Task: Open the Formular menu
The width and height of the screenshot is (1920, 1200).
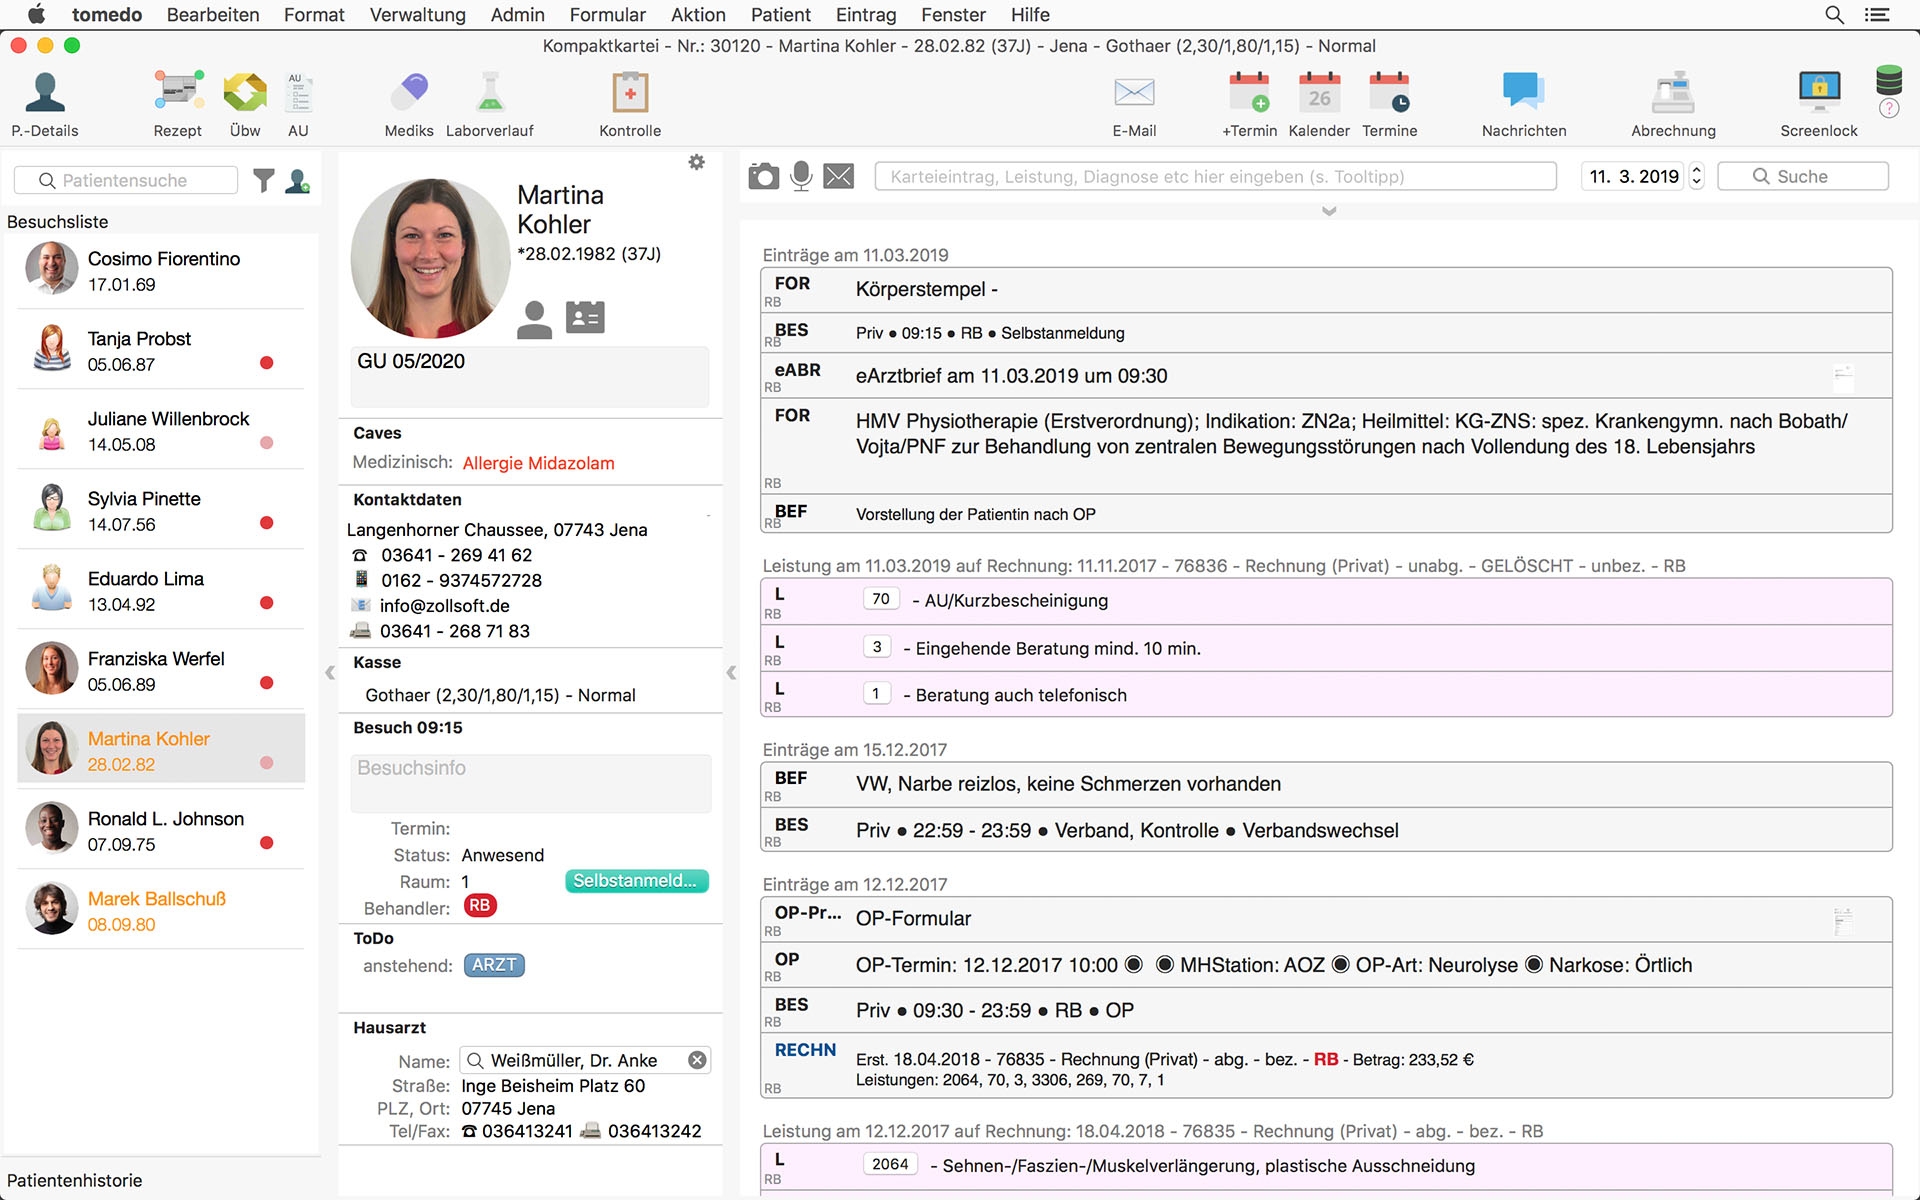Action: tap(607, 15)
